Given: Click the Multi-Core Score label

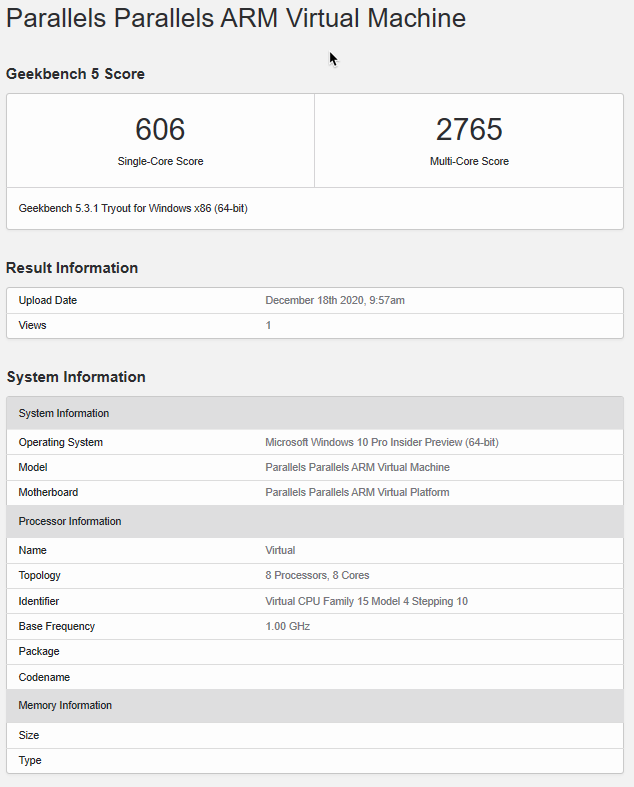Looking at the screenshot, I should [469, 161].
